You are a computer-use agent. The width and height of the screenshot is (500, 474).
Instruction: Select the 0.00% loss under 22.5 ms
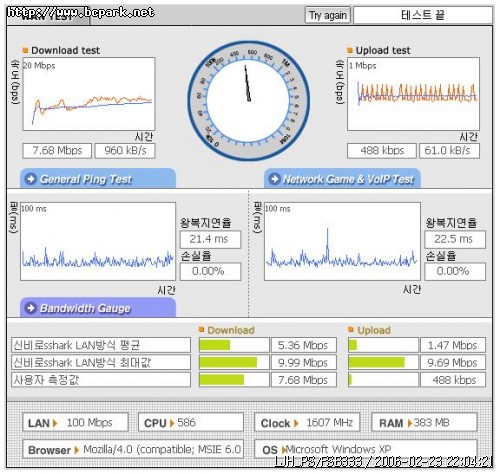point(455,271)
